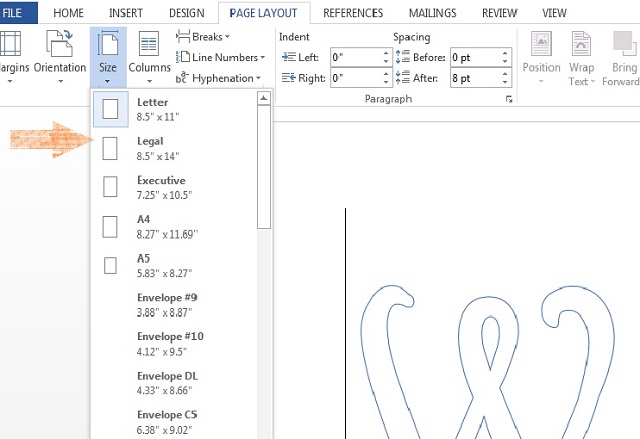Image resolution: width=640 pixels, height=439 pixels.
Task: Click the Spacing After icon
Action: (403, 77)
